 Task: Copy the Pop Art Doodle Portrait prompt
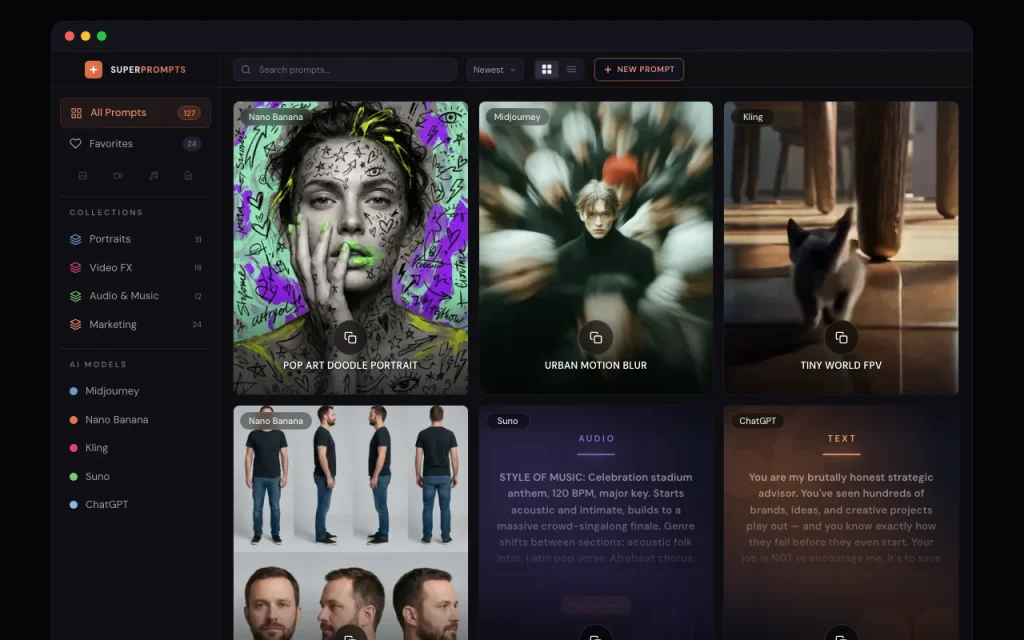(x=350, y=338)
